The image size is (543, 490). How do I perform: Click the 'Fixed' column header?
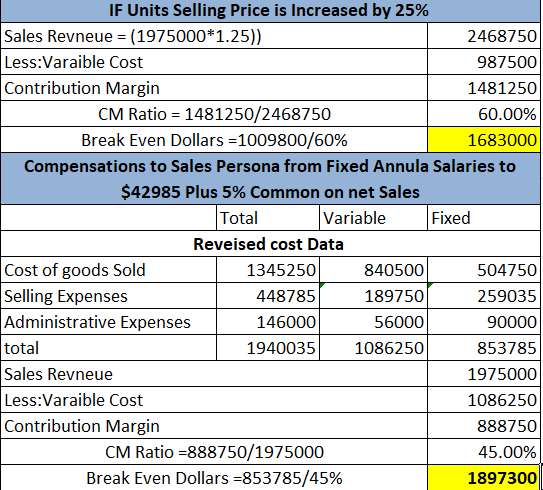tap(484, 218)
